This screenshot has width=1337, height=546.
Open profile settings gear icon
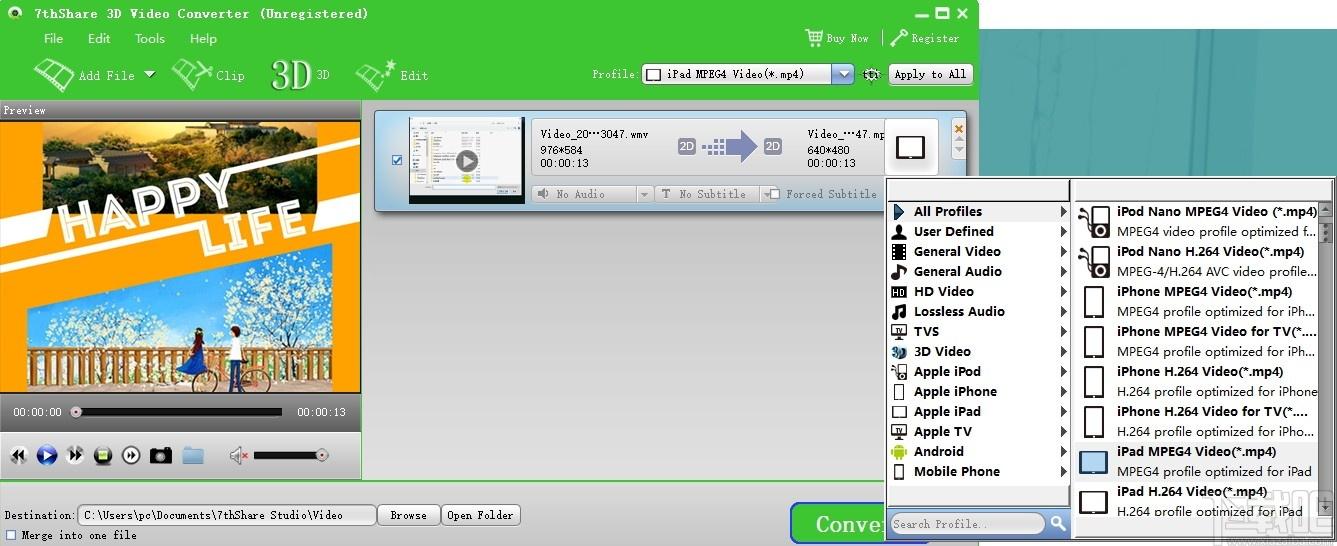(872, 74)
